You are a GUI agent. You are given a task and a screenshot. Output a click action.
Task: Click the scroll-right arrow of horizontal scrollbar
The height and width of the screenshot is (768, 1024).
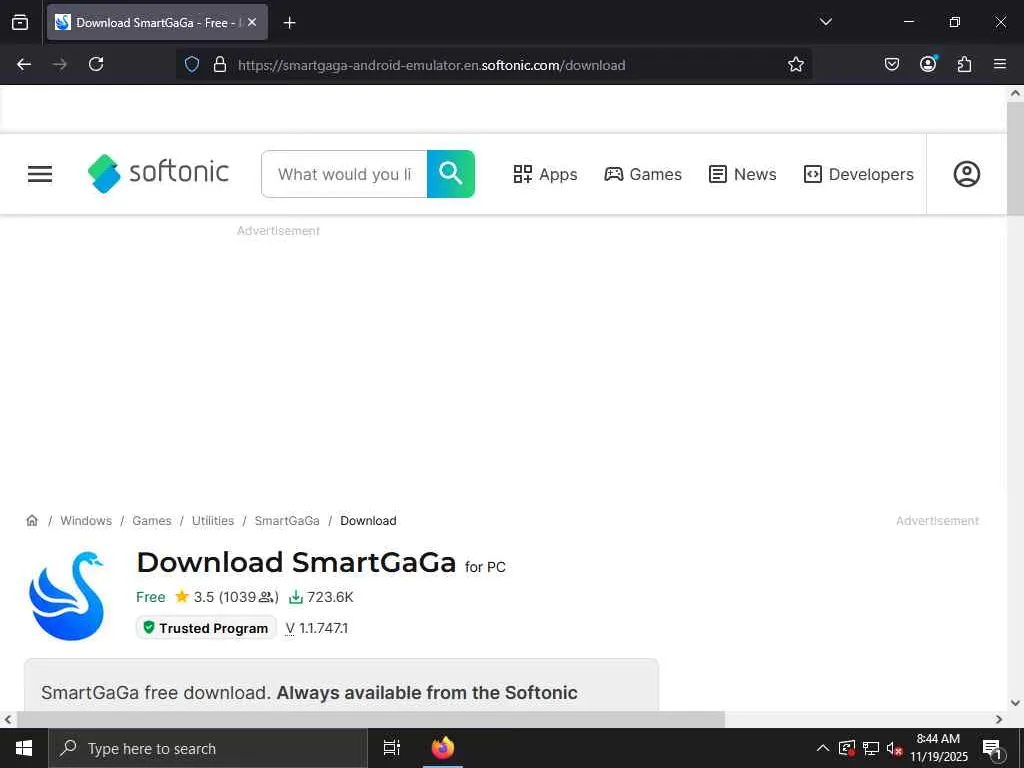click(999, 719)
